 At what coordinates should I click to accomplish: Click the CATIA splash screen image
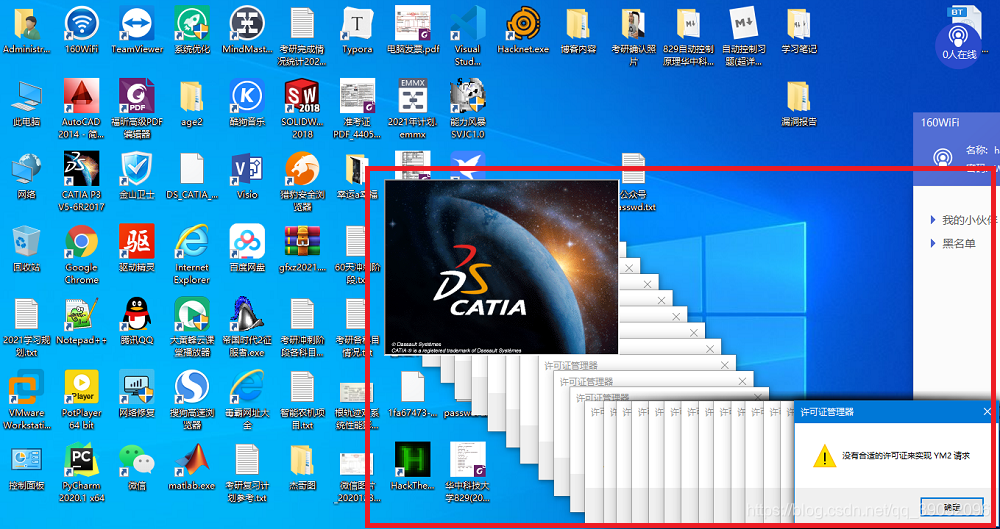pyautogui.click(x=501, y=267)
